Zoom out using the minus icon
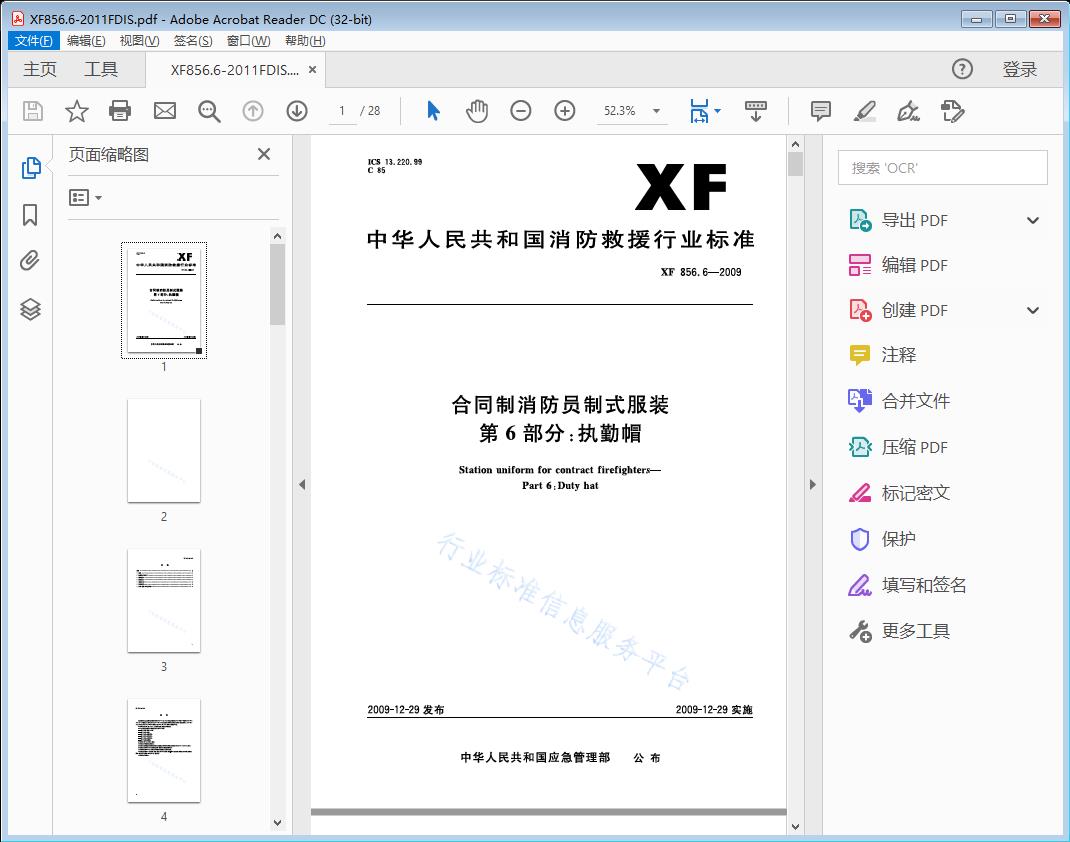Viewport: 1070px width, 842px height. coord(520,111)
